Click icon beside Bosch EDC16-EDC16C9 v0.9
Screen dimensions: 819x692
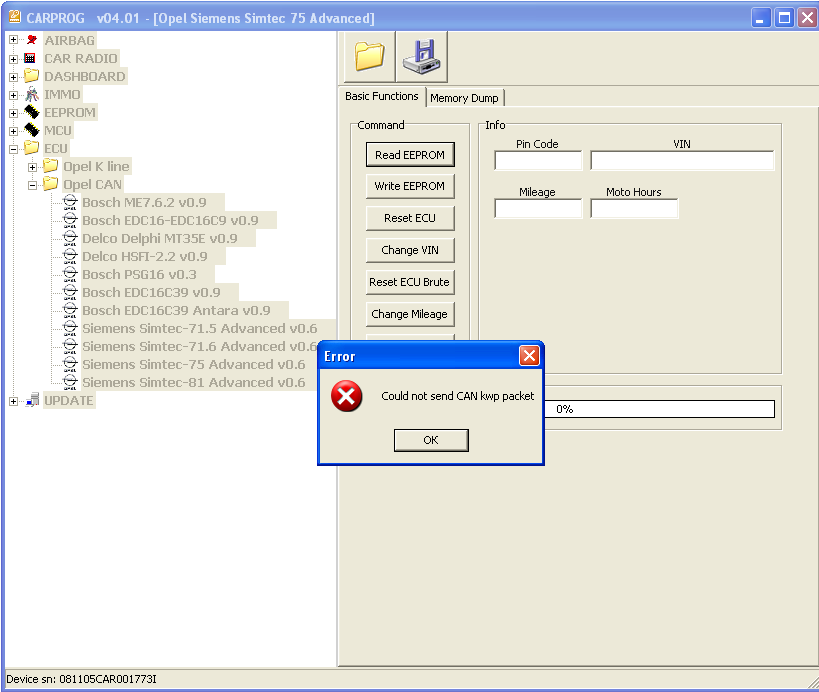pyautogui.click(x=70, y=220)
